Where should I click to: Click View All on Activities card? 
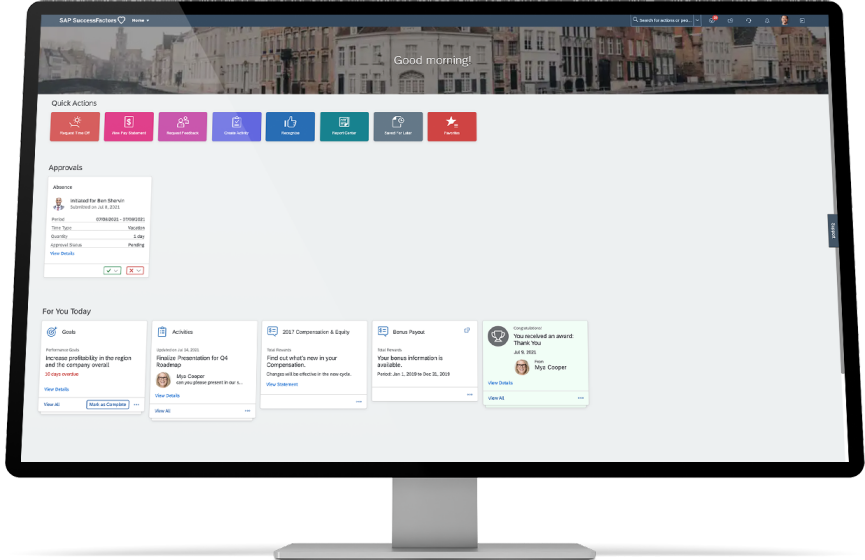point(163,411)
